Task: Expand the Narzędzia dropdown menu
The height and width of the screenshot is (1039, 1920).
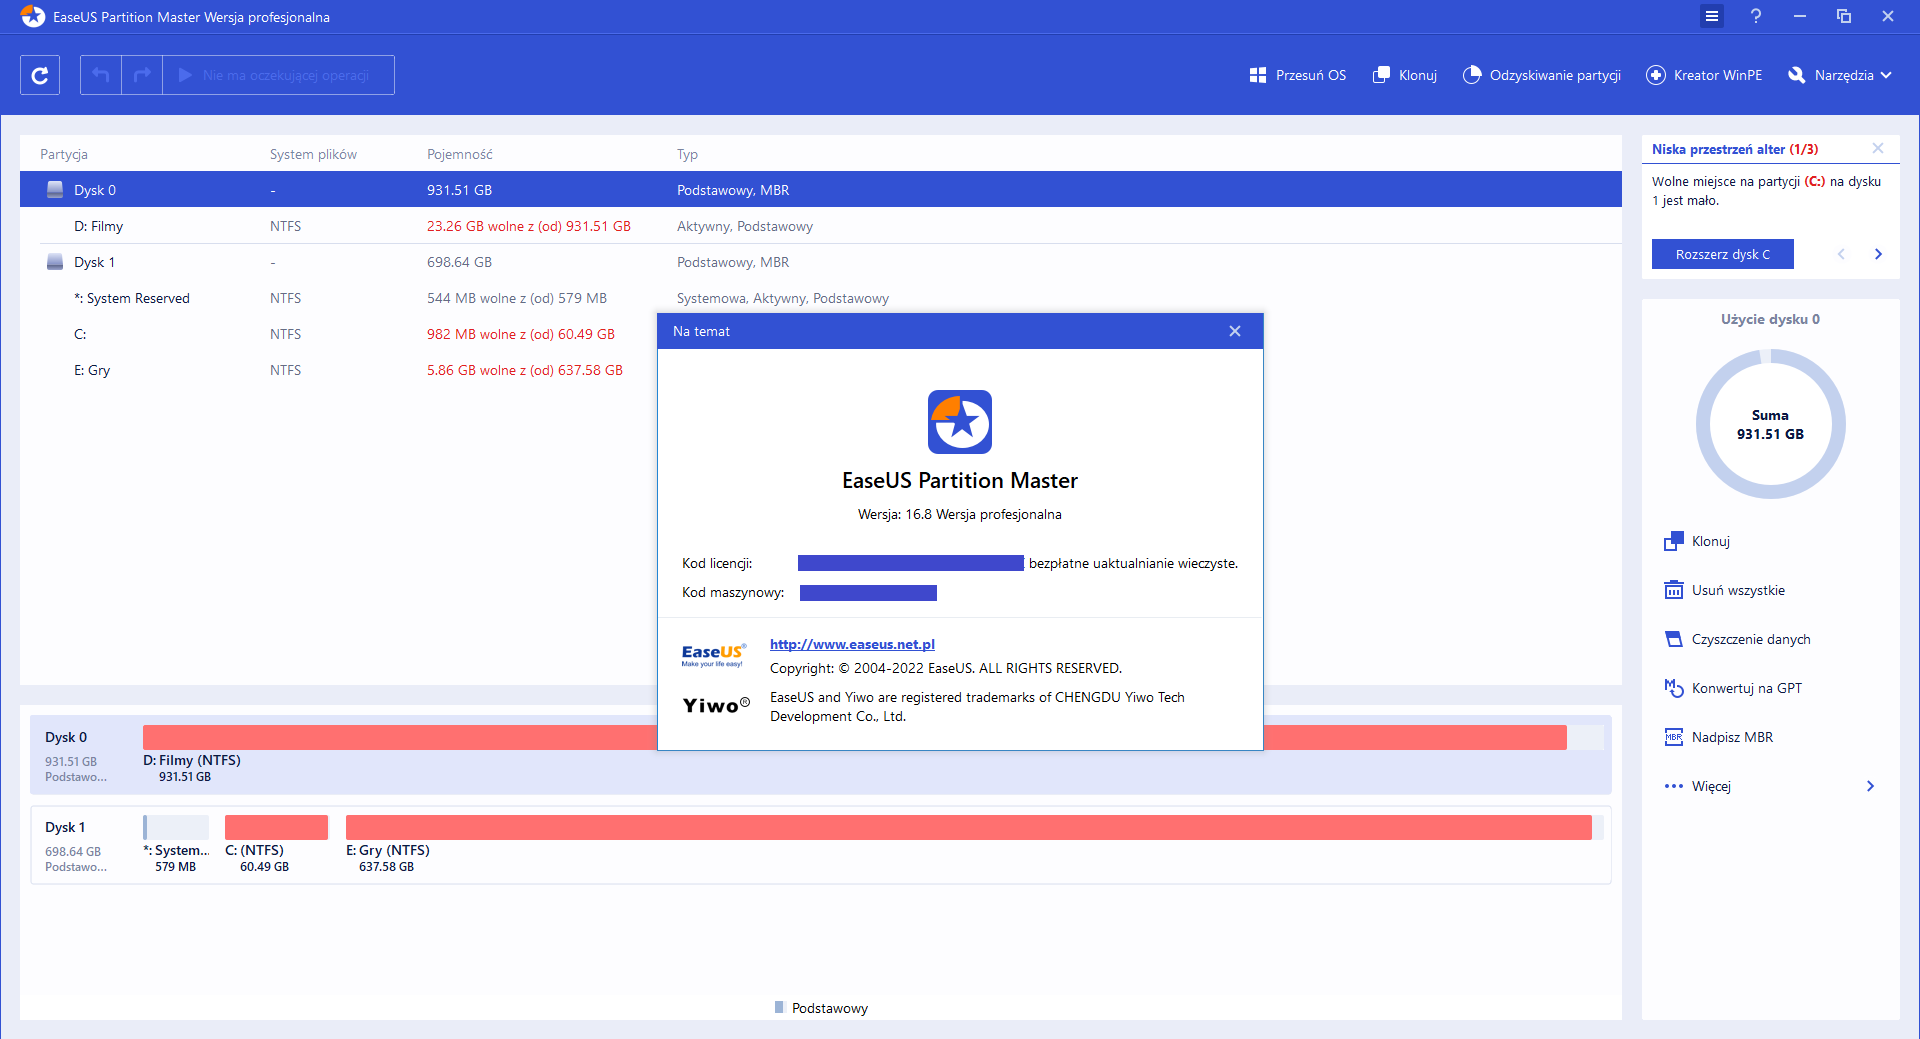Action: click(x=1840, y=75)
